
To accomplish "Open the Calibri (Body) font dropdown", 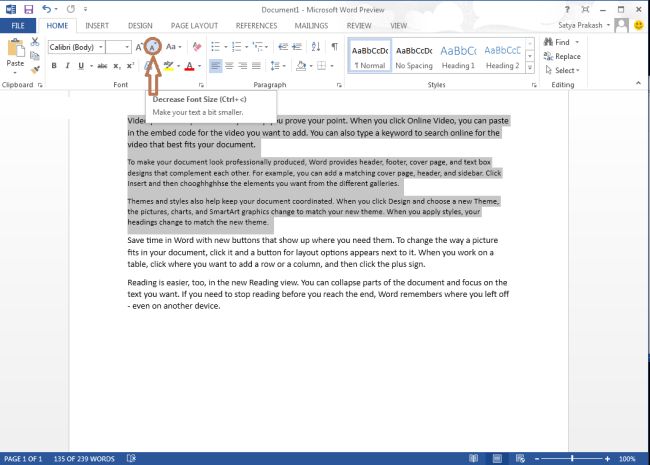I will [100, 47].
